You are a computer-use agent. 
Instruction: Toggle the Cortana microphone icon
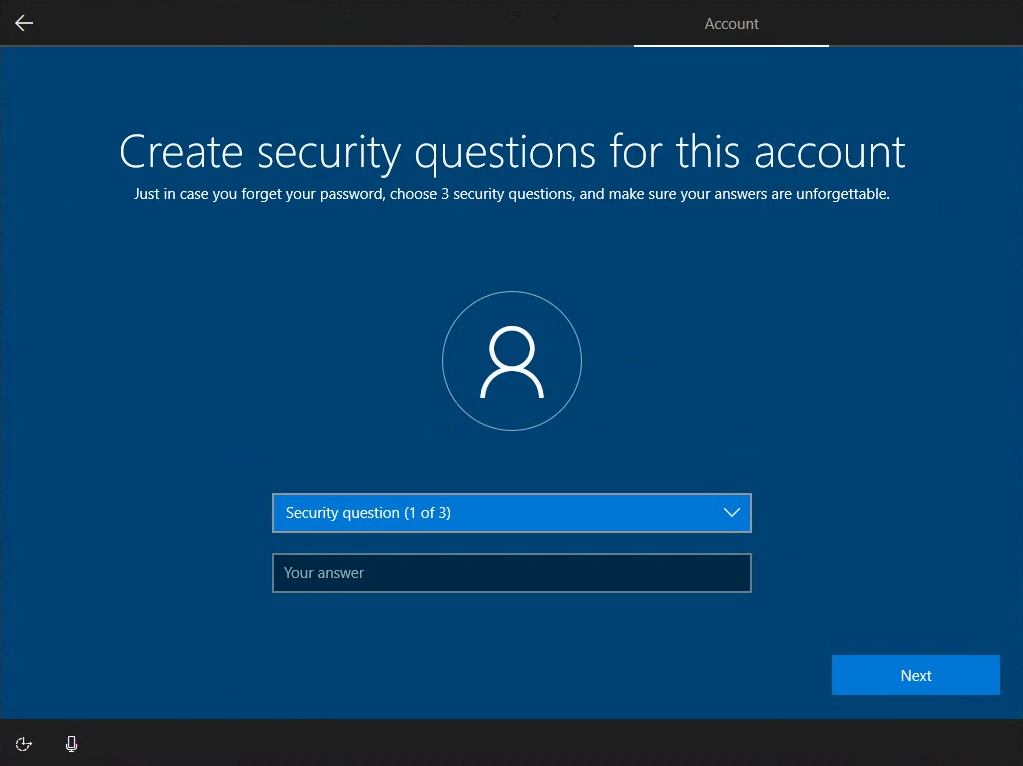71,743
